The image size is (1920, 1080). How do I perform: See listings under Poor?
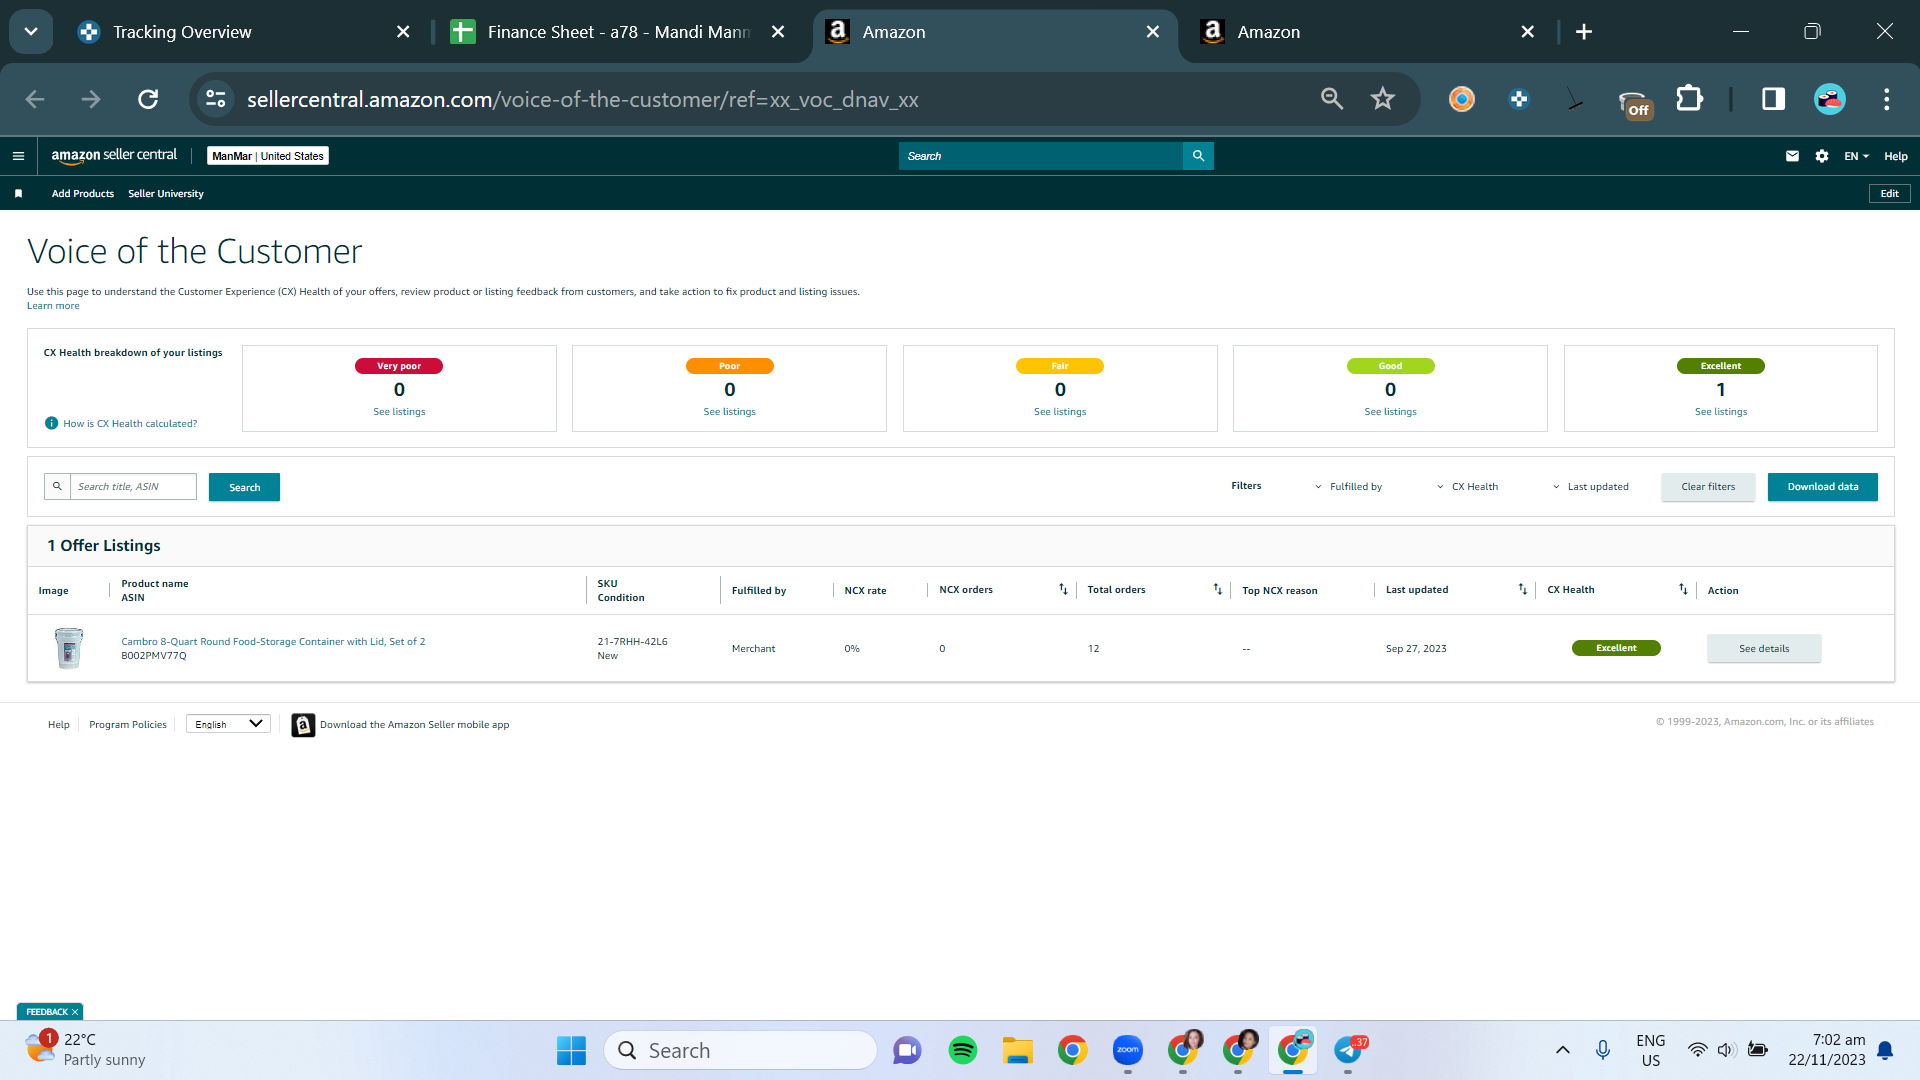click(x=729, y=412)
